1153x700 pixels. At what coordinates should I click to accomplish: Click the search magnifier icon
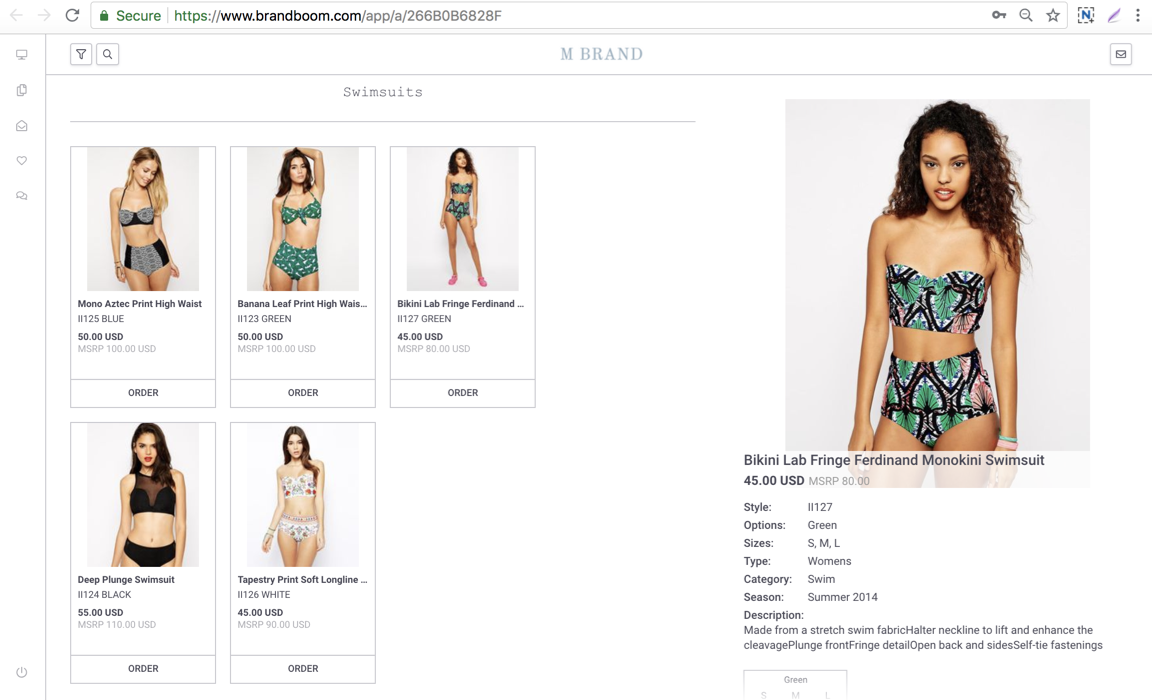tap(107, 54)
